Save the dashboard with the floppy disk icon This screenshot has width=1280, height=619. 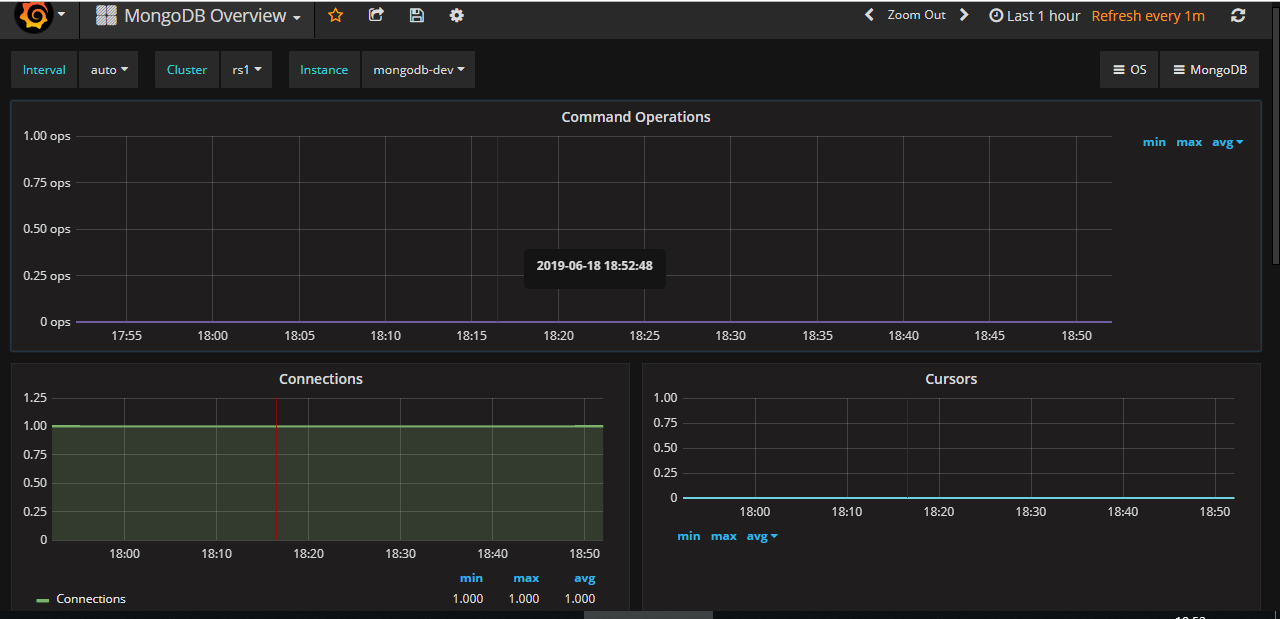coord(417,15)
